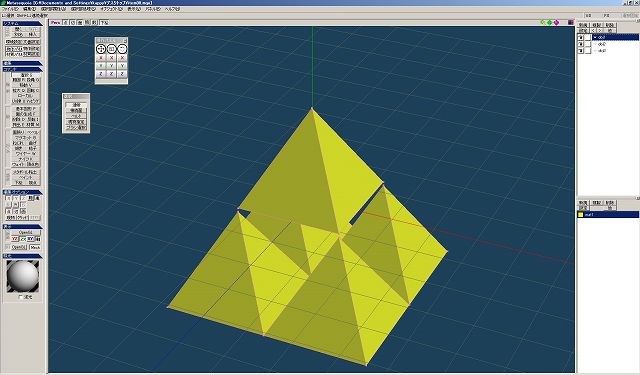Screen dimensions: 640x375
Task: Open the 他 menu in object panel
Action: [x=610, y=31]
